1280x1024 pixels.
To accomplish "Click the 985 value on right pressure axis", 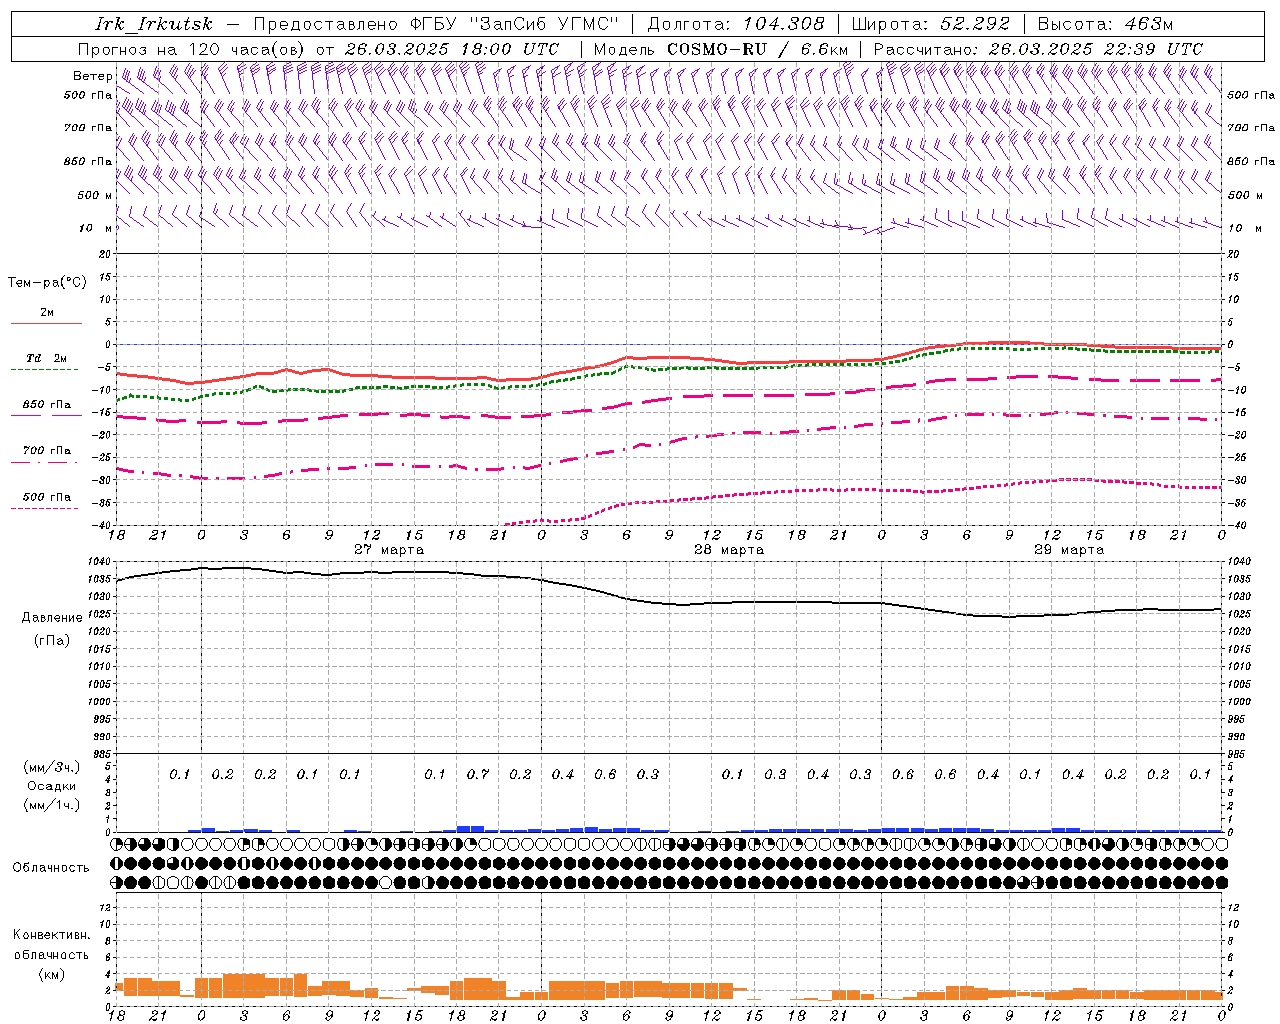I will [x=1238, y=754].
